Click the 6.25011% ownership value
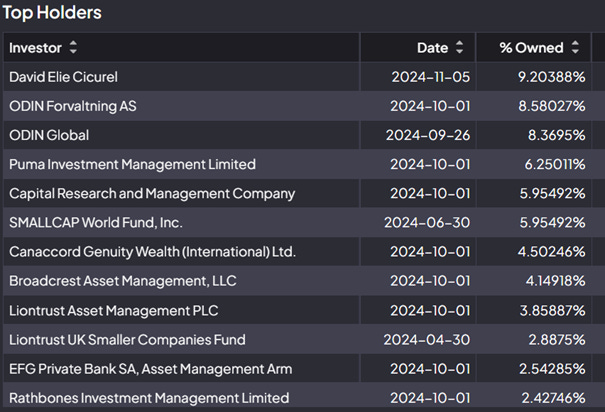 (x=555, y=164)
